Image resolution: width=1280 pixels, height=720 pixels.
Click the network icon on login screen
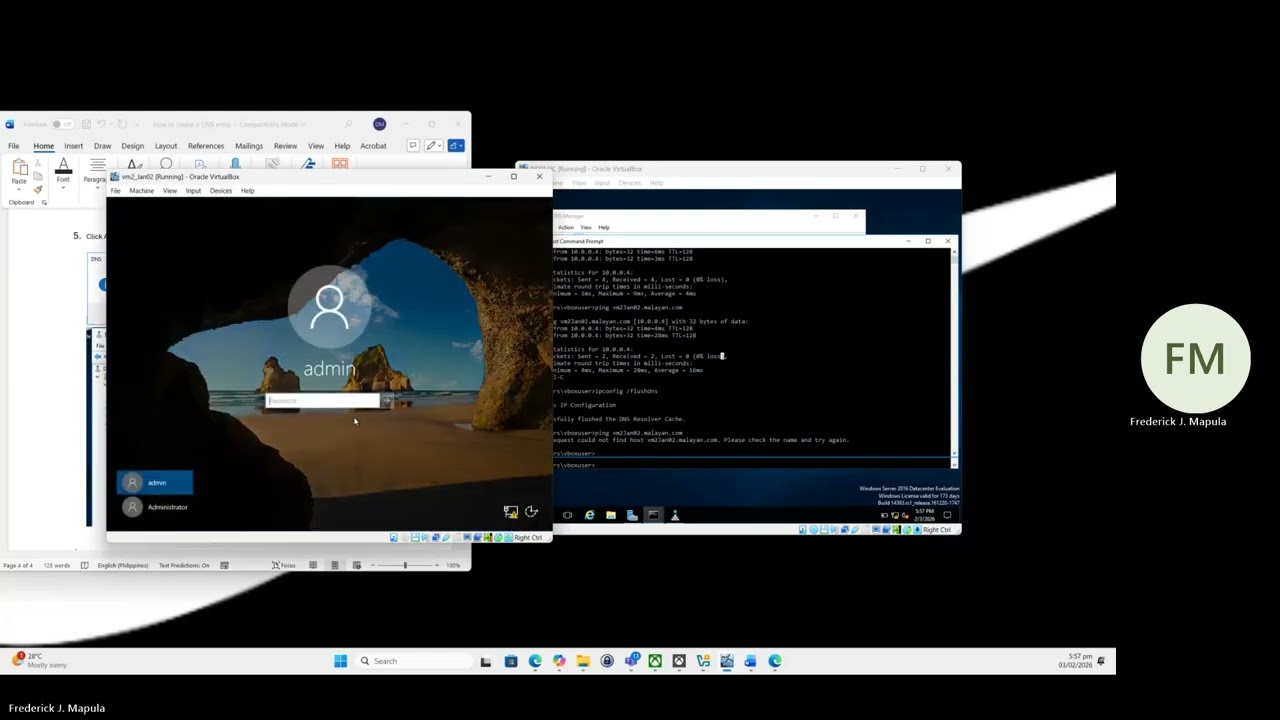point(511,512)
